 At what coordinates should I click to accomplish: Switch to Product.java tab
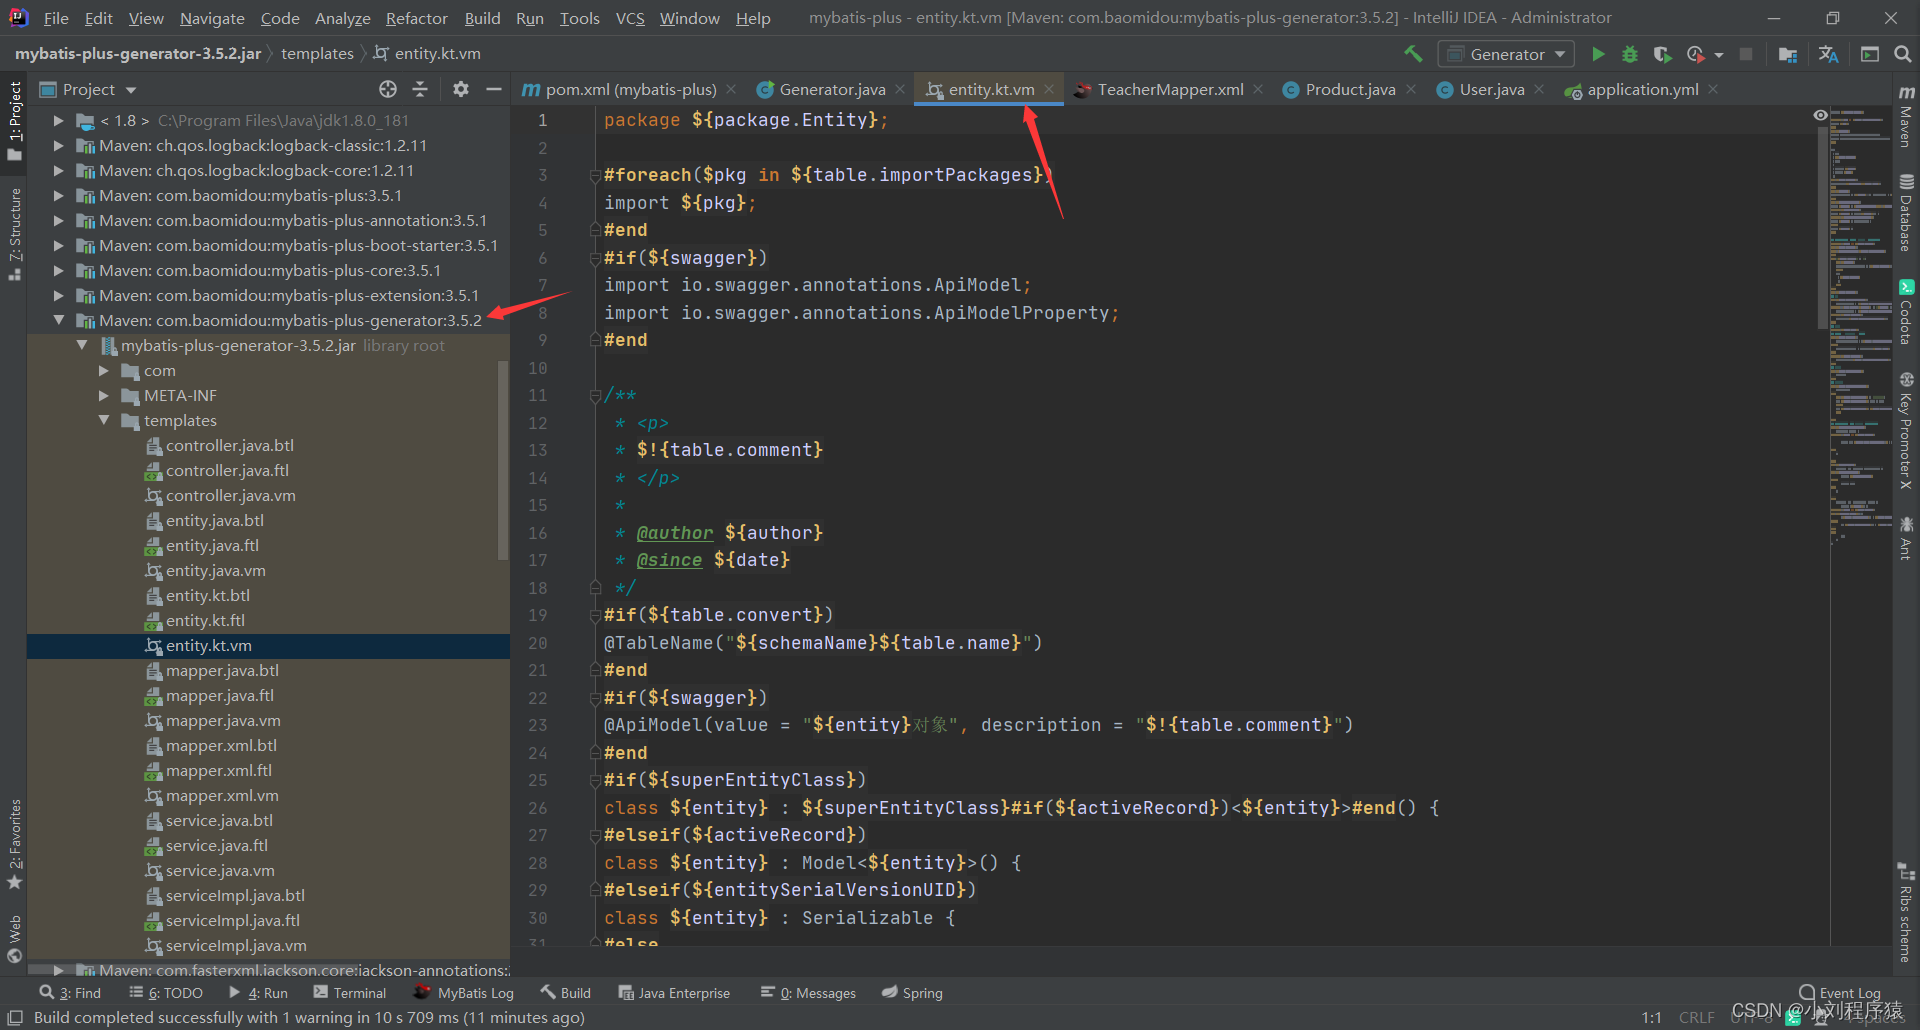(x=1350, y=89)
